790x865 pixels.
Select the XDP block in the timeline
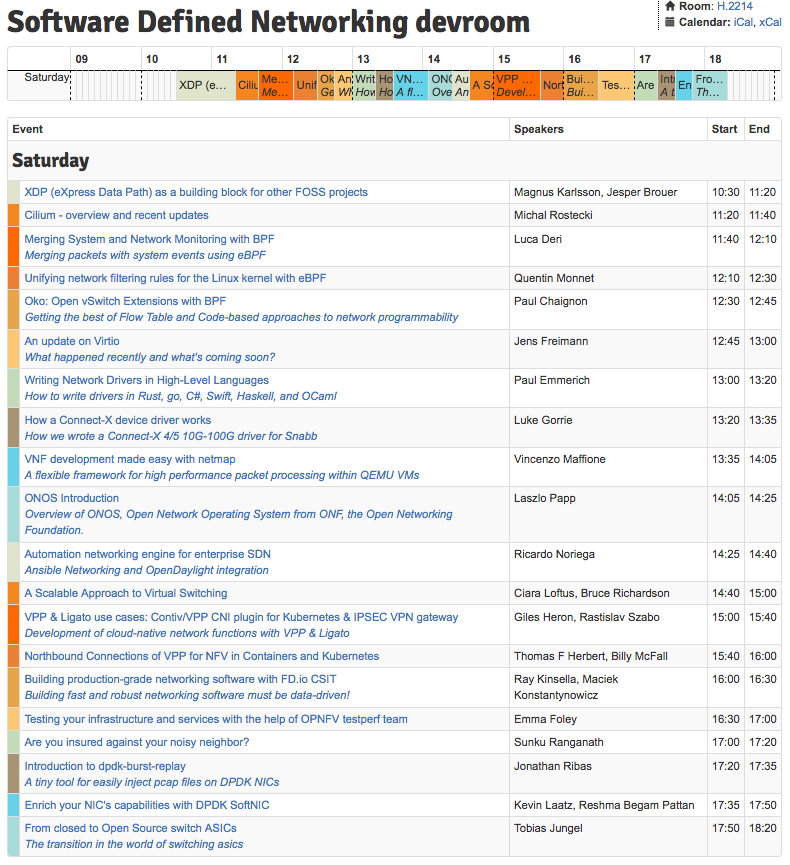205,86
